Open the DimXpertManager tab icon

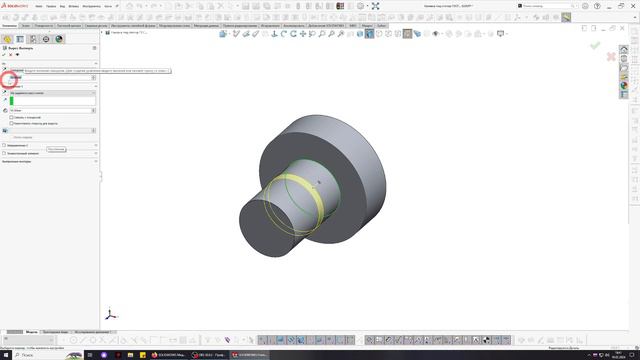click(46, 39)
